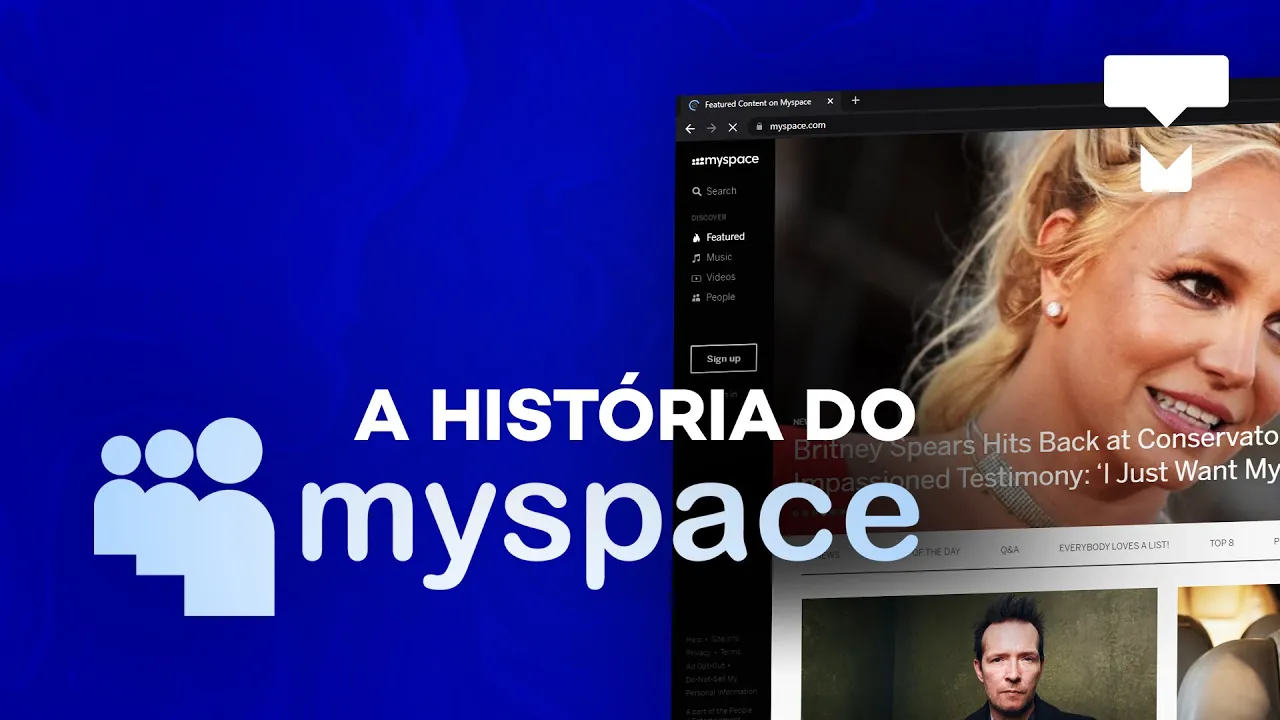Click the Sign up button
1280x720 pixels.
coord(723,358)
